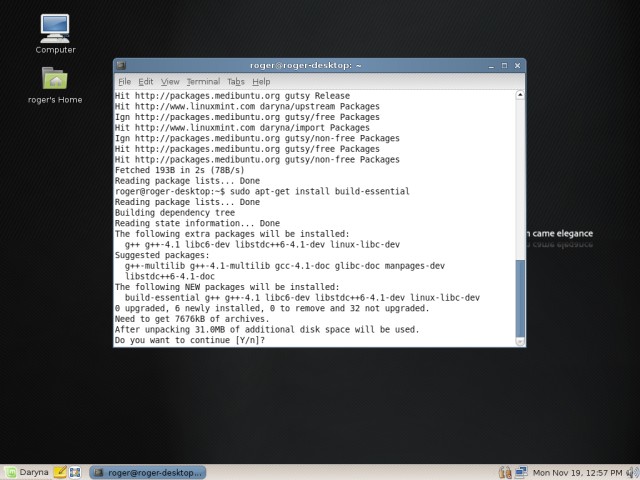Screen dimensions: 640x480
Task: Click the show desktop icon in panel
Action: point(75,472)
